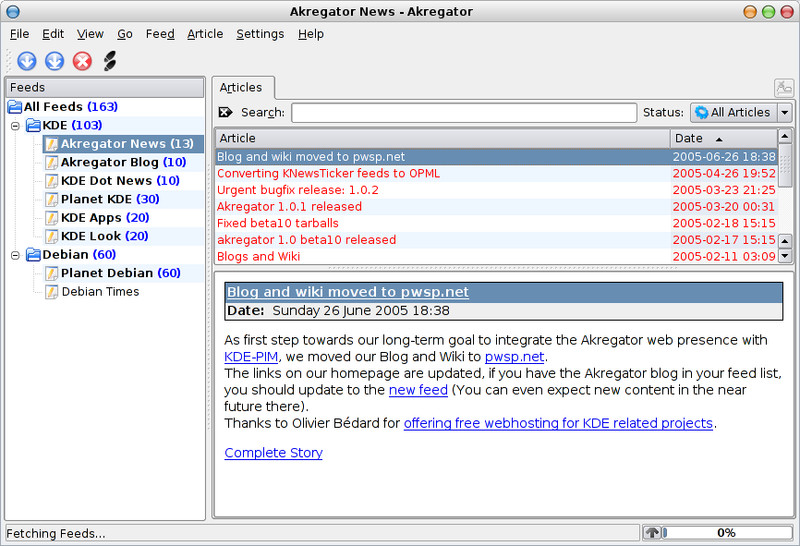Screen dimensions: 800x546
Task: Click the Status dropdown arrow button
Action: point(785,112)
